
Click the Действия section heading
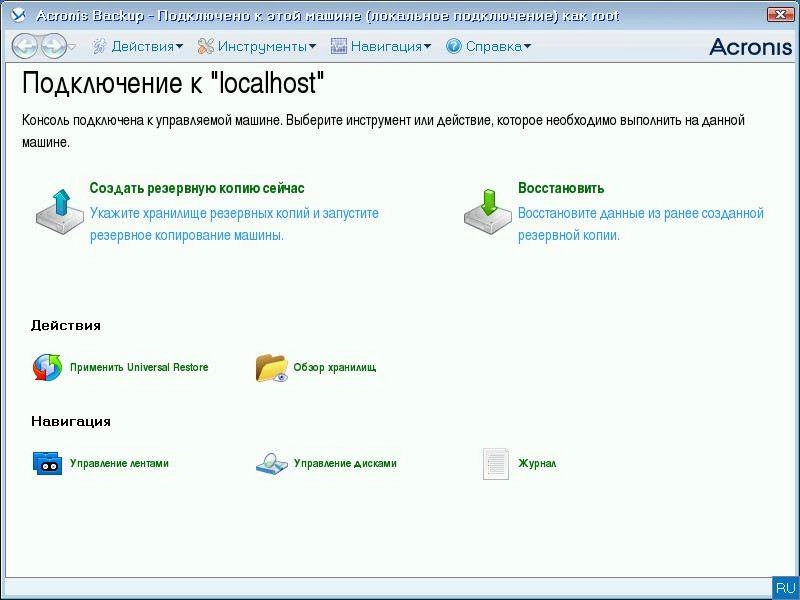click(x=66, y=326)
